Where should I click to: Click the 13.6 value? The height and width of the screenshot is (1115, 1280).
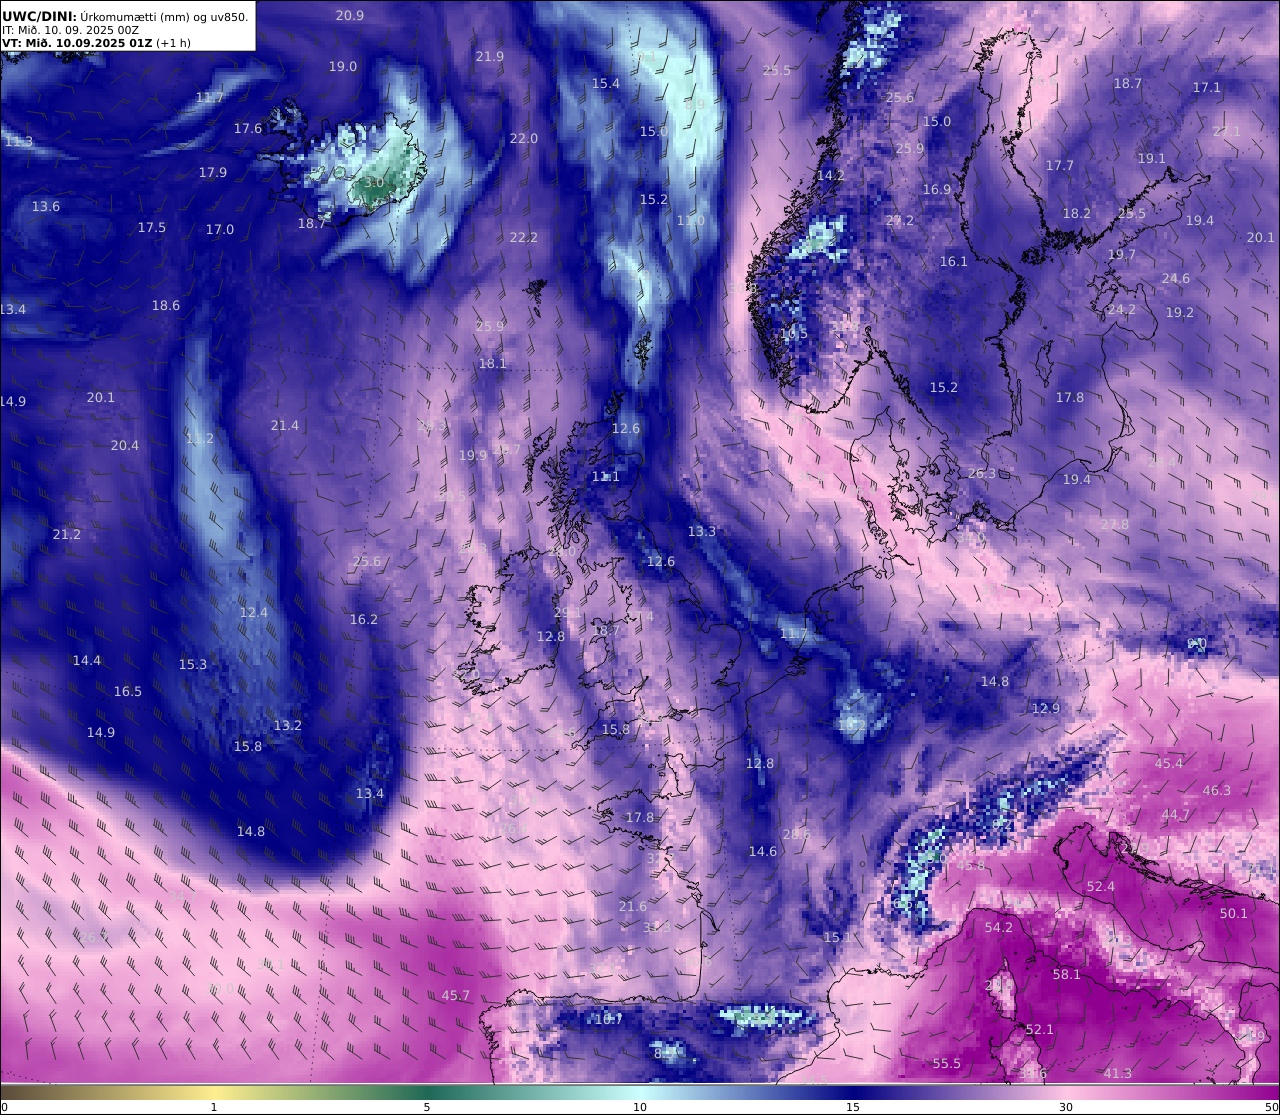(46, 206)
